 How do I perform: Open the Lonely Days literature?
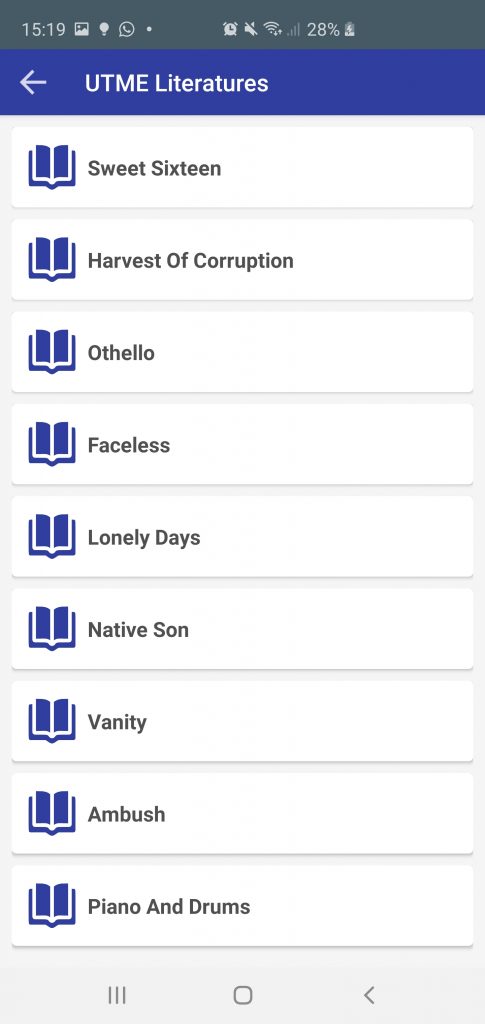(x=242, y=537)
